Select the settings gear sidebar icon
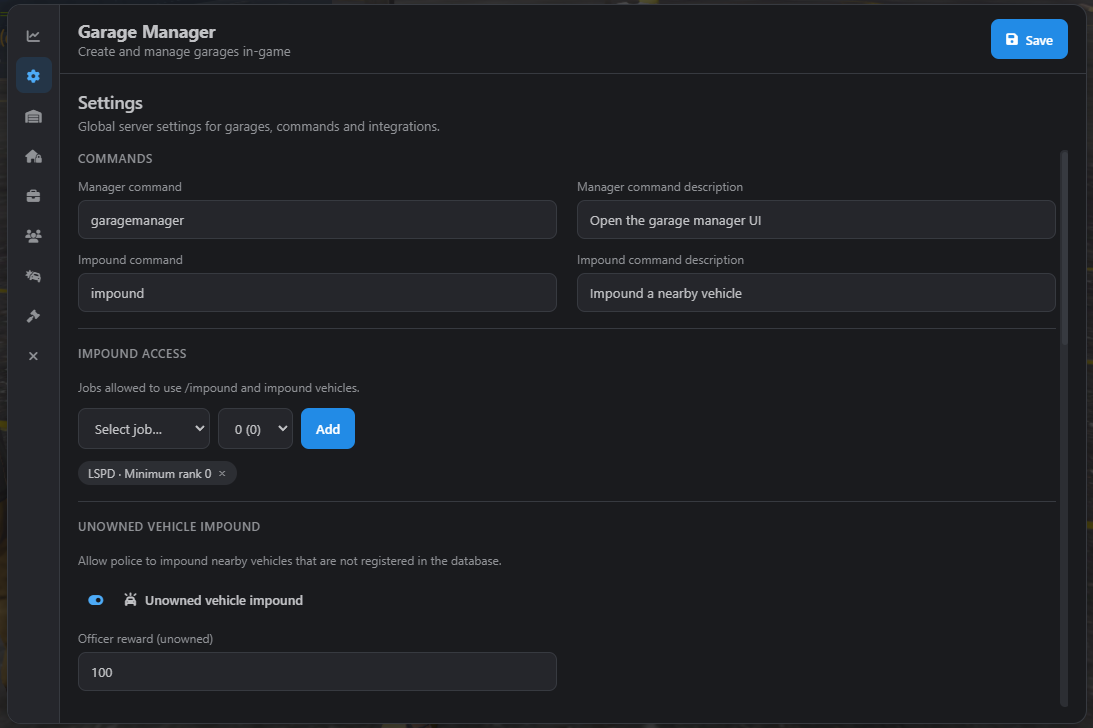Screen dimensions: 1093x728 33,76
